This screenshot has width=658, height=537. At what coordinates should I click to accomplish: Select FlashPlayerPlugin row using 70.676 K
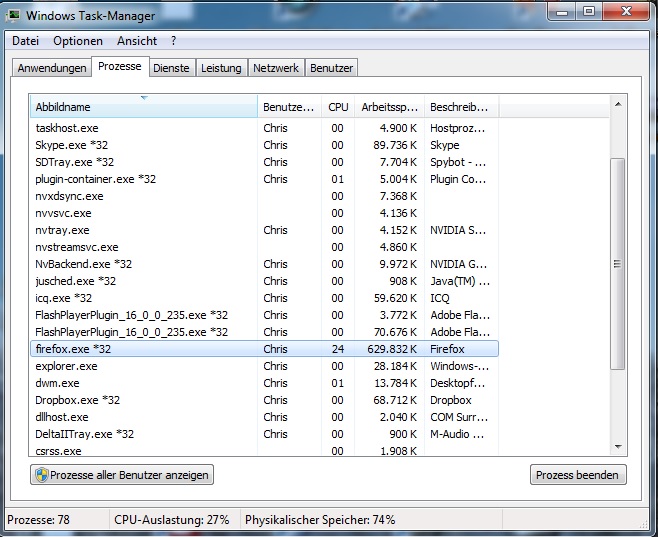(x=264, y=332)
